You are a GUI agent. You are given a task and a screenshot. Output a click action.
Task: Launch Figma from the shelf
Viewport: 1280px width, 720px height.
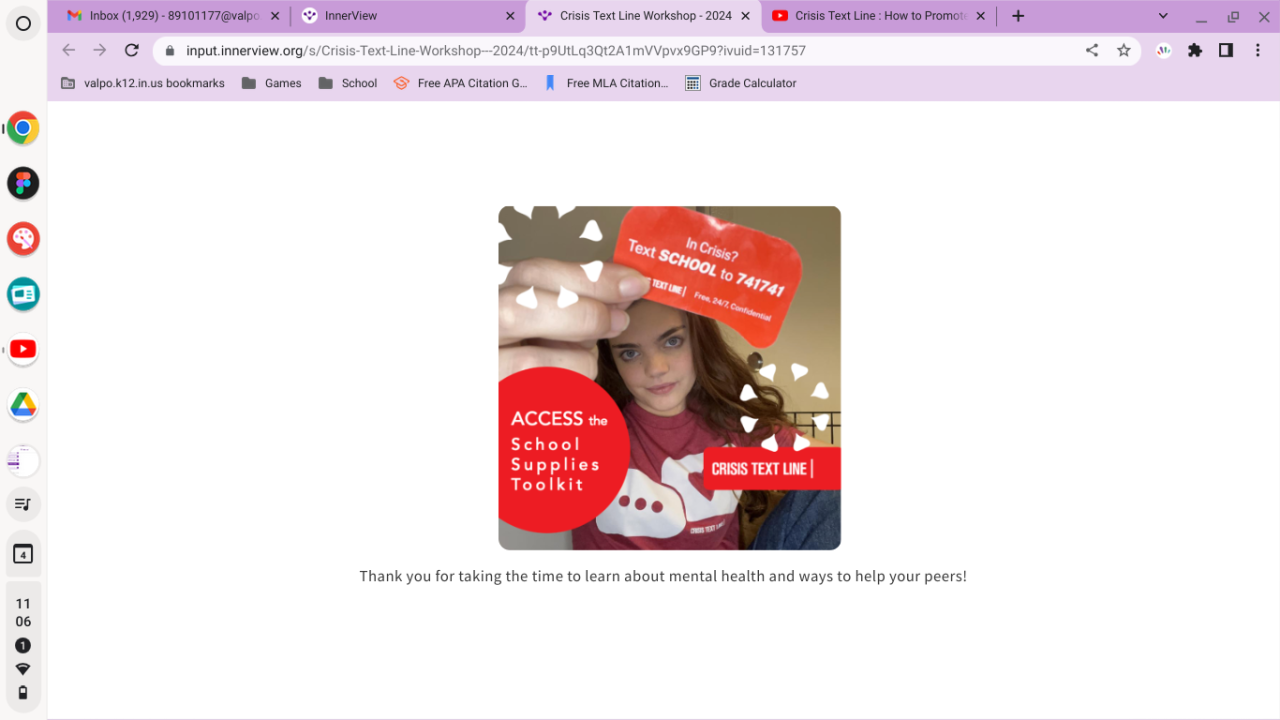[x=23, y=183]
